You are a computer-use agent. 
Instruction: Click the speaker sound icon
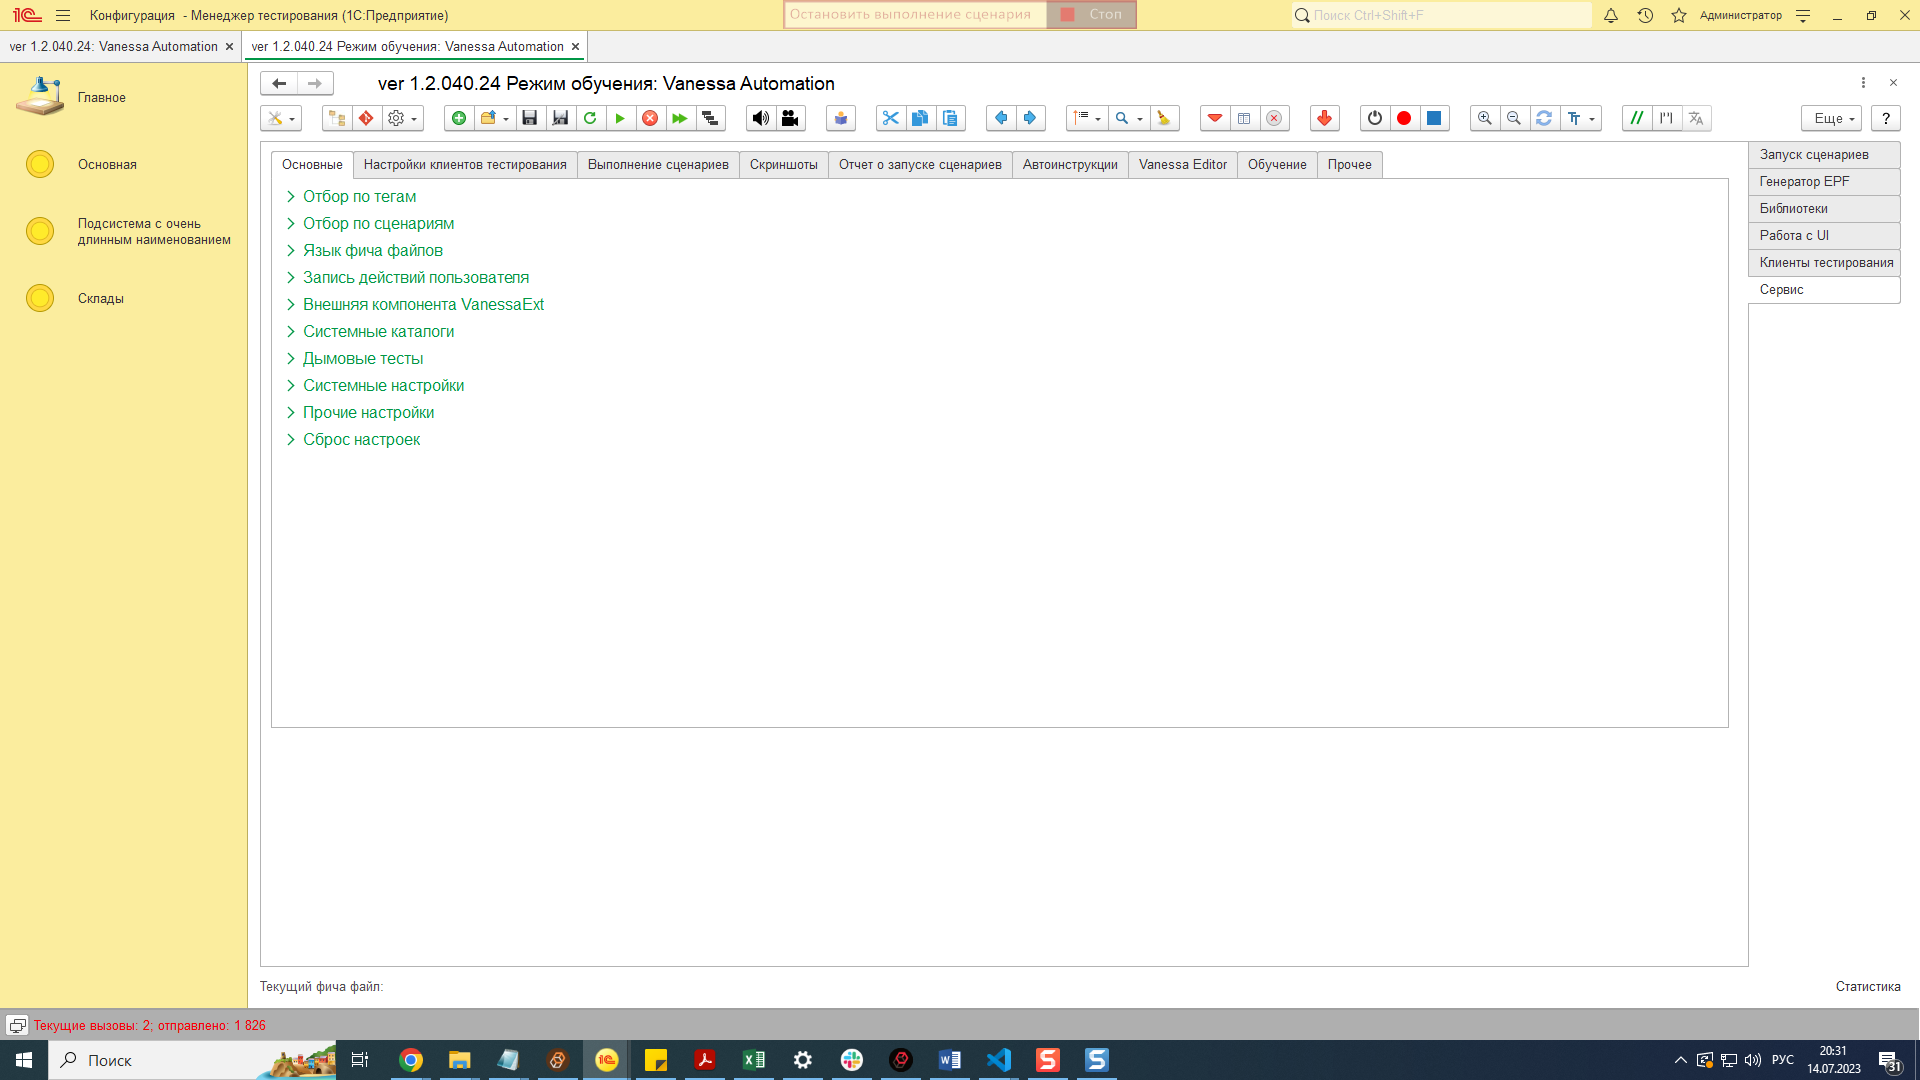pyautogui.click(x=761, y=118)
